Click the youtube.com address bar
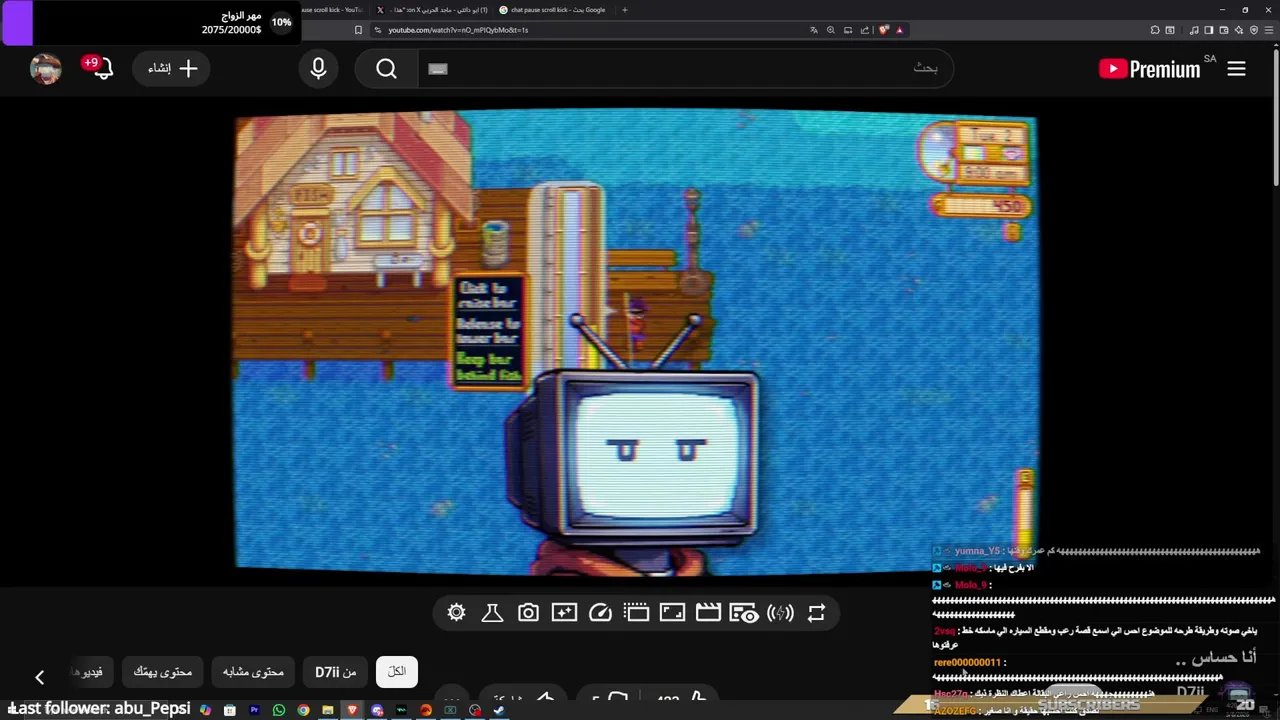This screenshot has height=720, width=1280. click(x=590, y=30)
